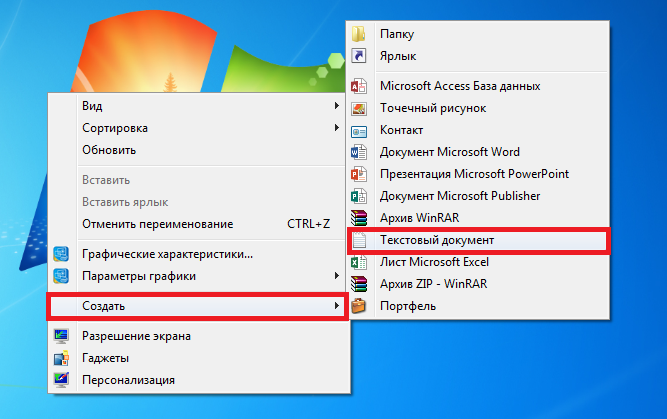
Task: Select Контакт in the create submenu
Action: pos(478,130)
